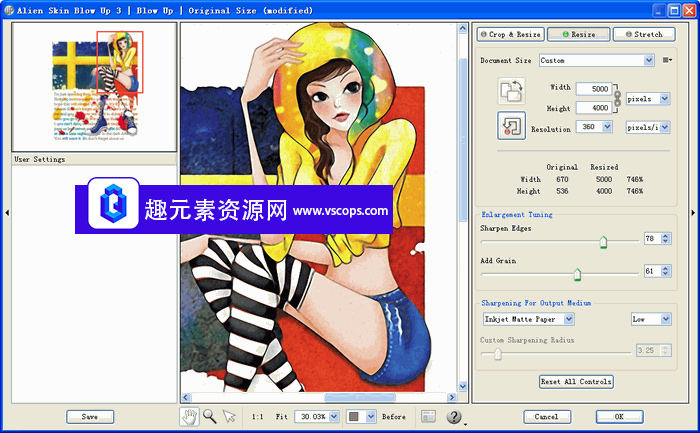The height and width of the screenshot is (433, 700).
Task: Click the preview layout icon beside Before
Action: pyautogui.click(x=428, y=417)
